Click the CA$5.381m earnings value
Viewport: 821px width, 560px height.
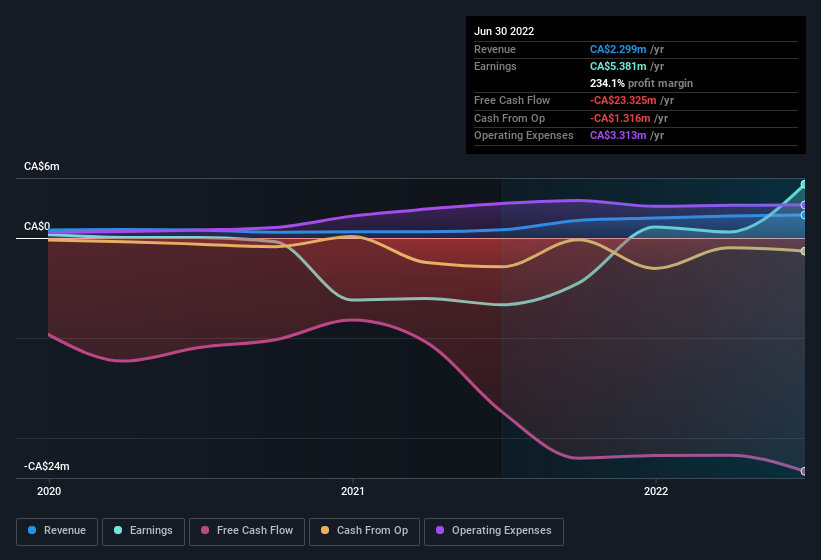[618, 66]
